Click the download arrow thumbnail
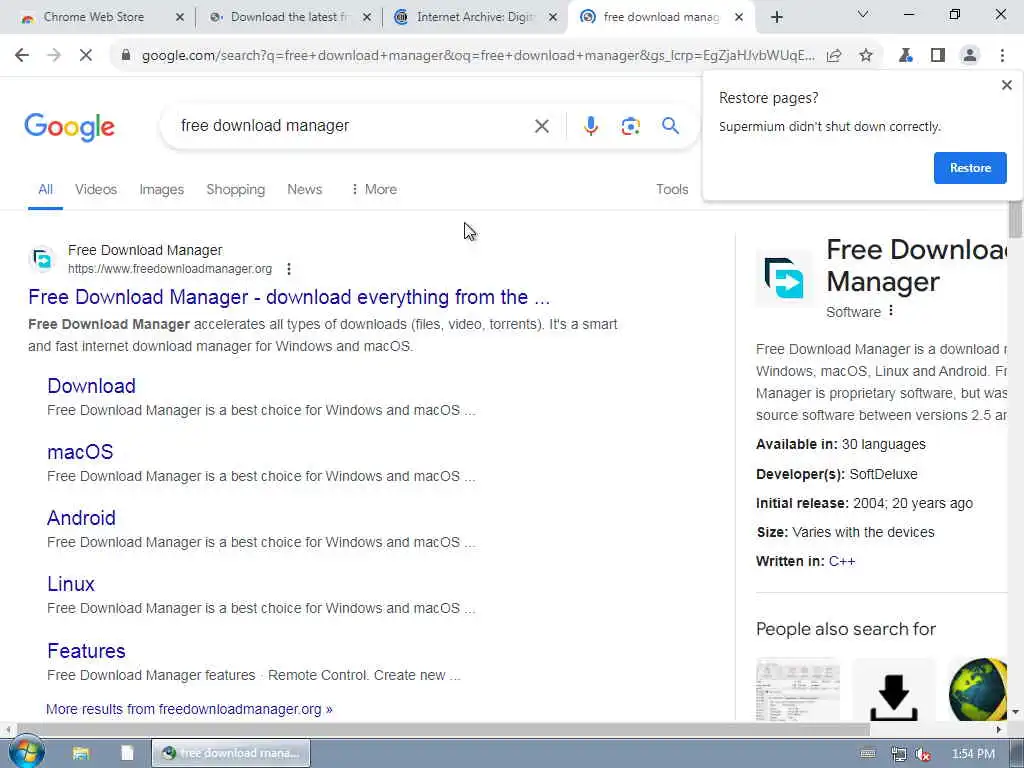This screenshot has height=768, width=1024. 893,691
